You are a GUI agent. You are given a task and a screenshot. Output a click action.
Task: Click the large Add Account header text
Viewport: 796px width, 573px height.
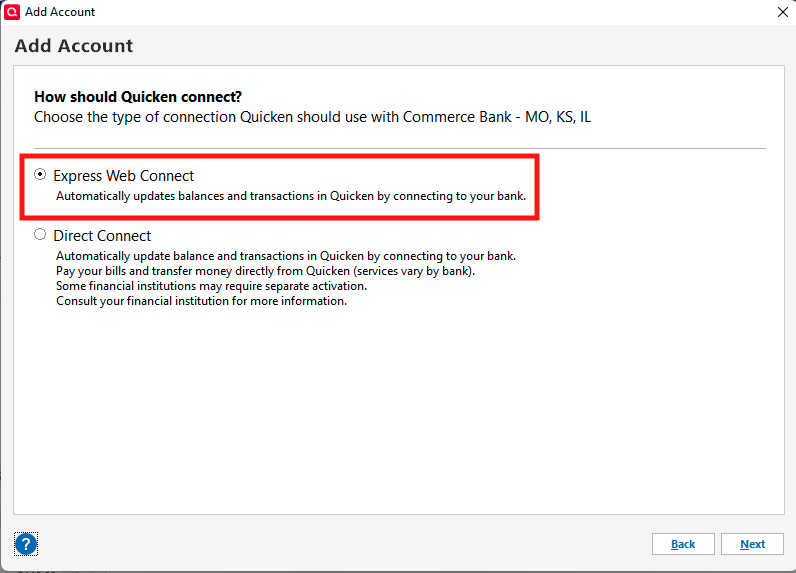tap(74, 46)
